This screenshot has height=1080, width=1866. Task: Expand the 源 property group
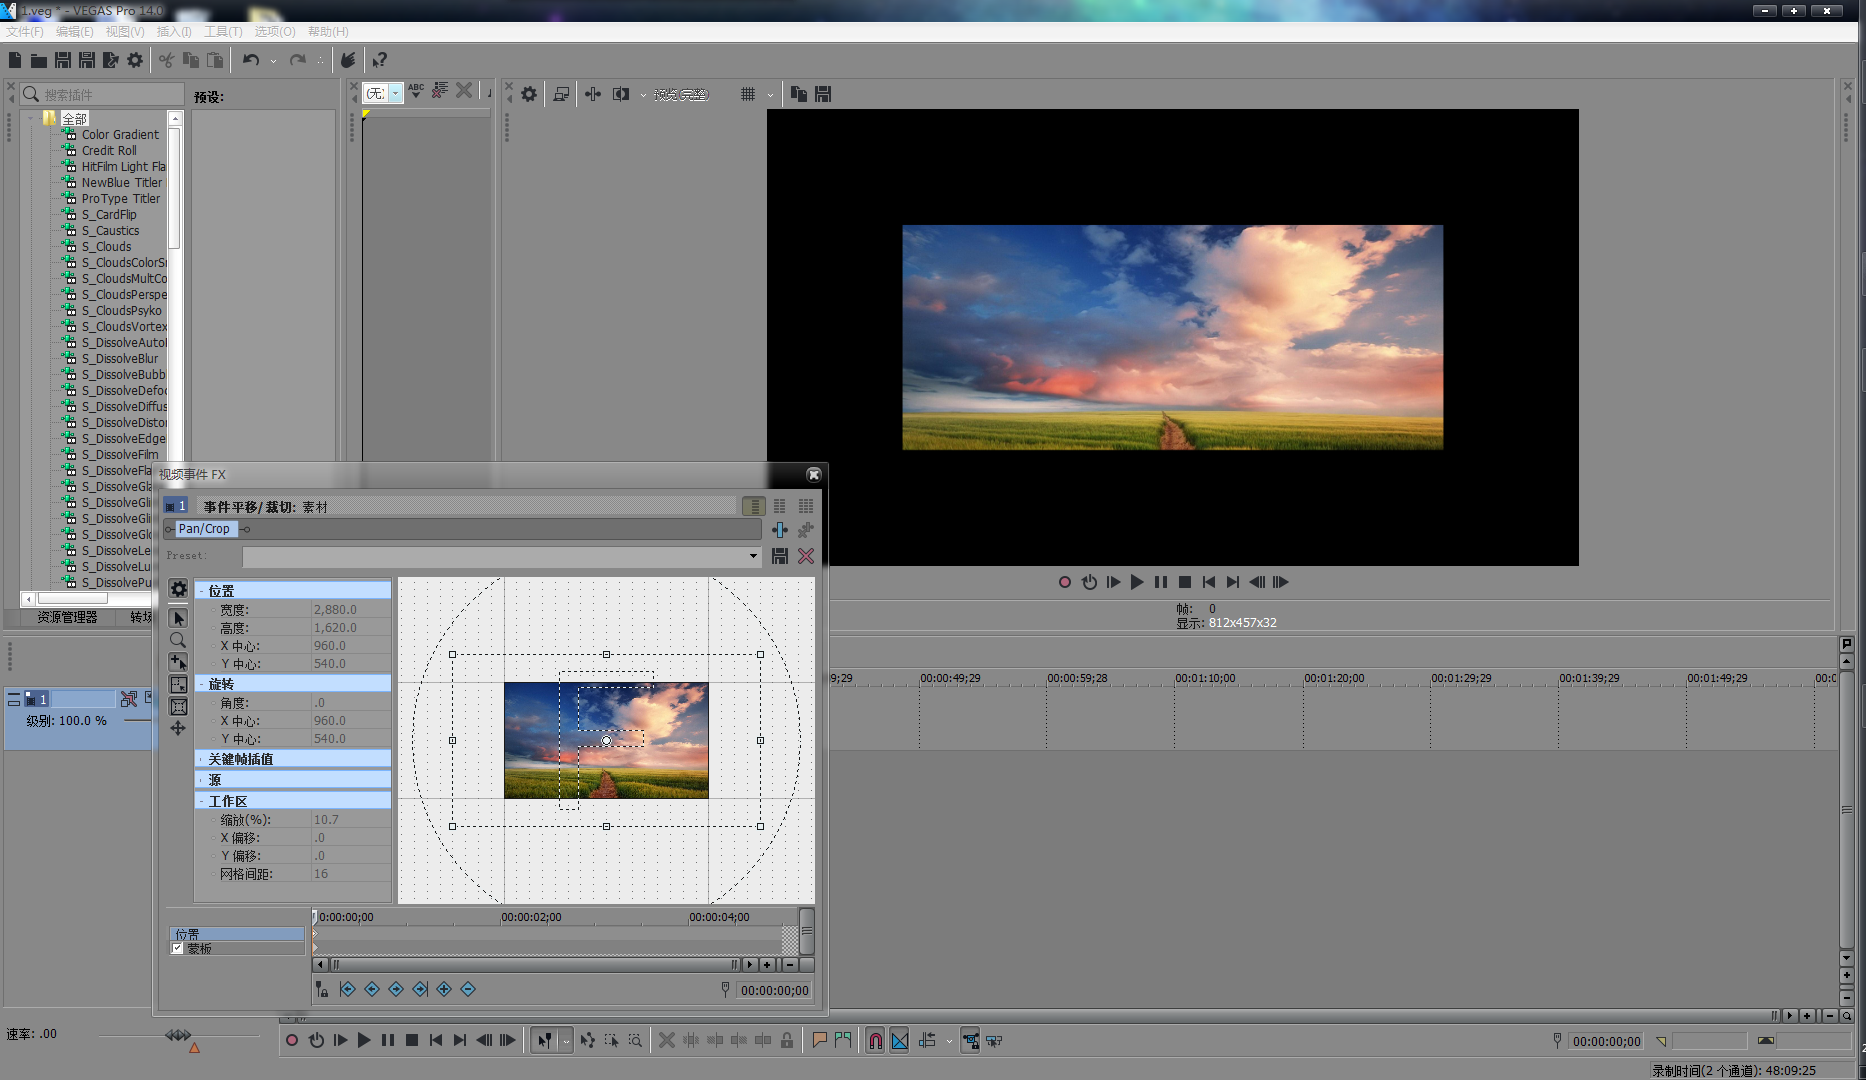[x=201, y=780]
